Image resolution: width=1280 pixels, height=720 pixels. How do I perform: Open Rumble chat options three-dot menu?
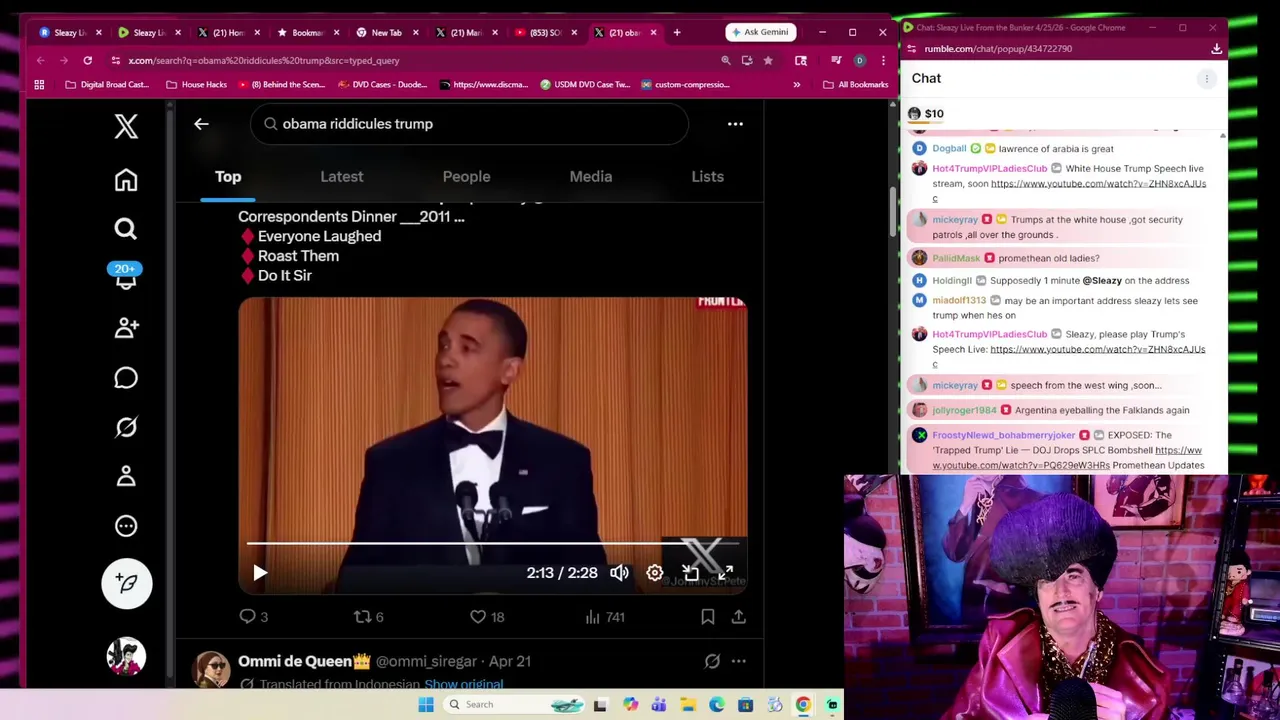coord(1206,78)
